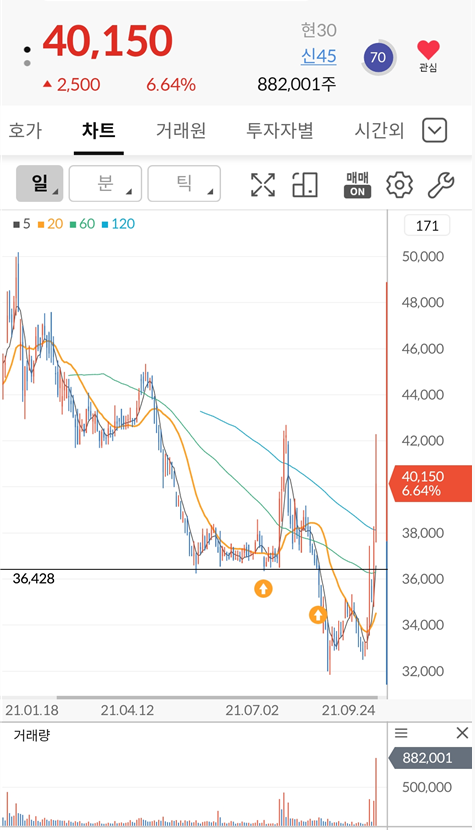Open the circular 70 score badge

(x=378, y=57)
